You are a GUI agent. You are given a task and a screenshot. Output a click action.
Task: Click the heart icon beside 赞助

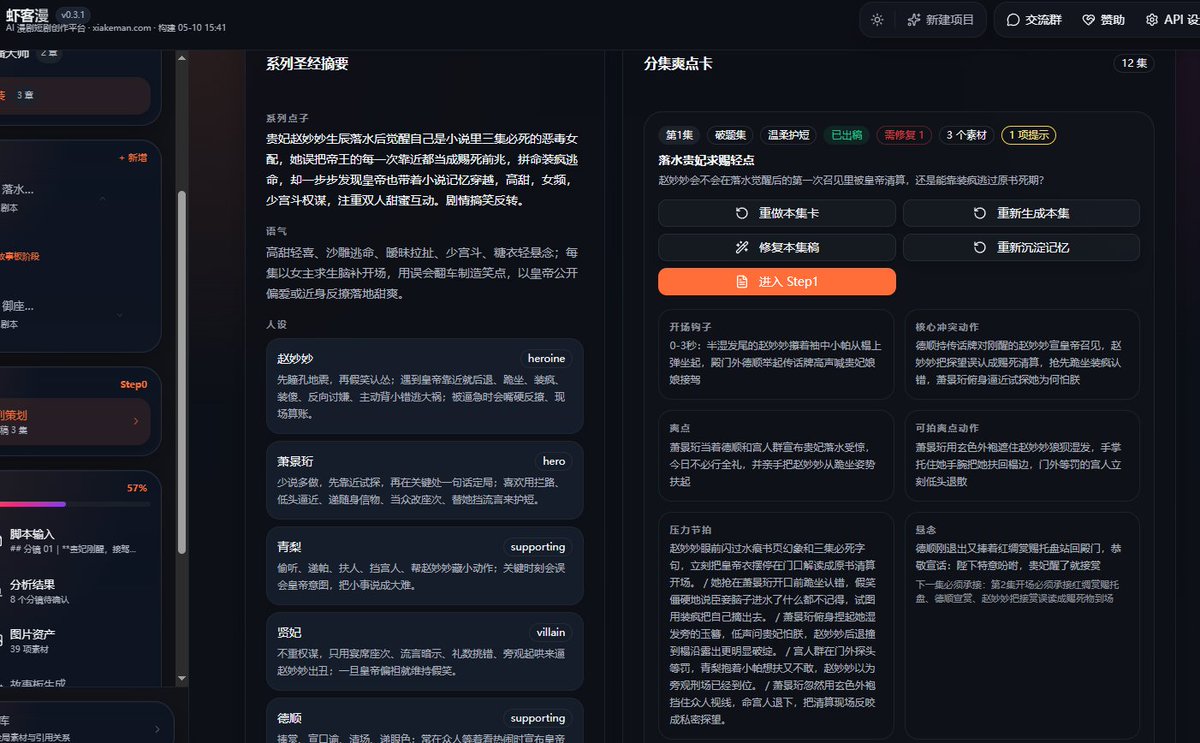click(x=1089, y=20)
